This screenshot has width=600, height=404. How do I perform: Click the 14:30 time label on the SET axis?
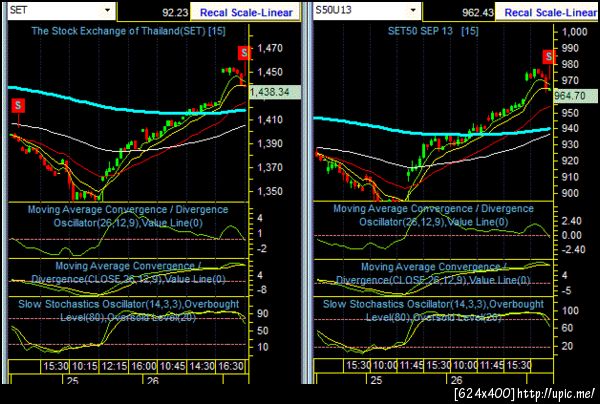202,366
